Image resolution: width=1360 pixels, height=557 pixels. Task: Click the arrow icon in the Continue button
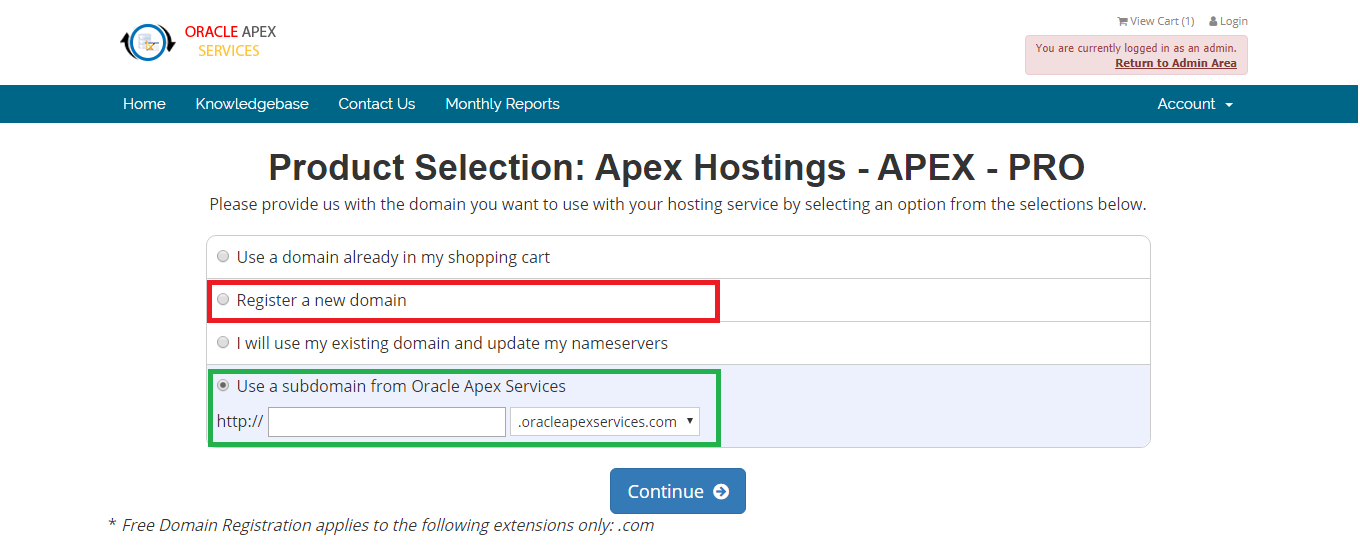coord(721,491)
